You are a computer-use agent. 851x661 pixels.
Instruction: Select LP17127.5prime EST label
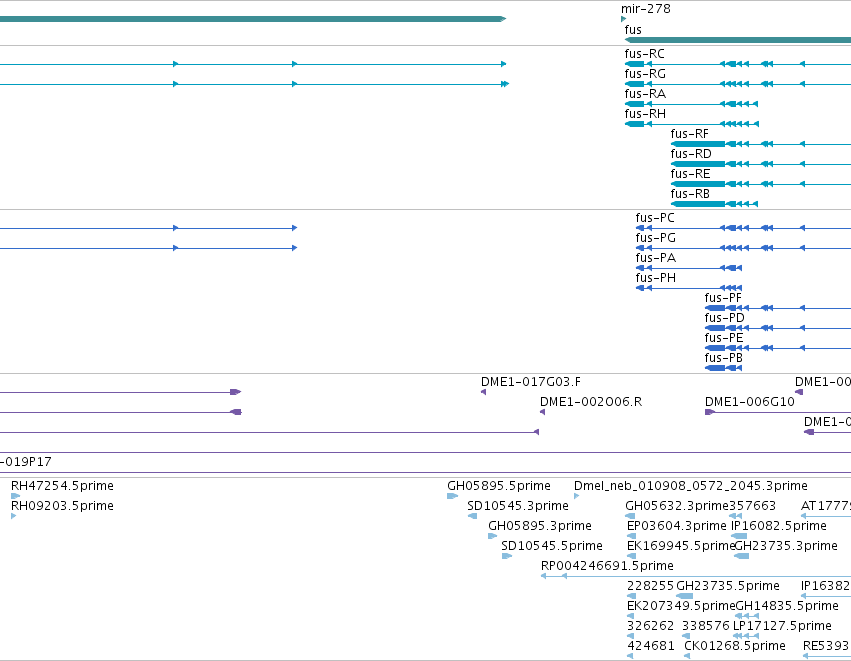point(782,626)
